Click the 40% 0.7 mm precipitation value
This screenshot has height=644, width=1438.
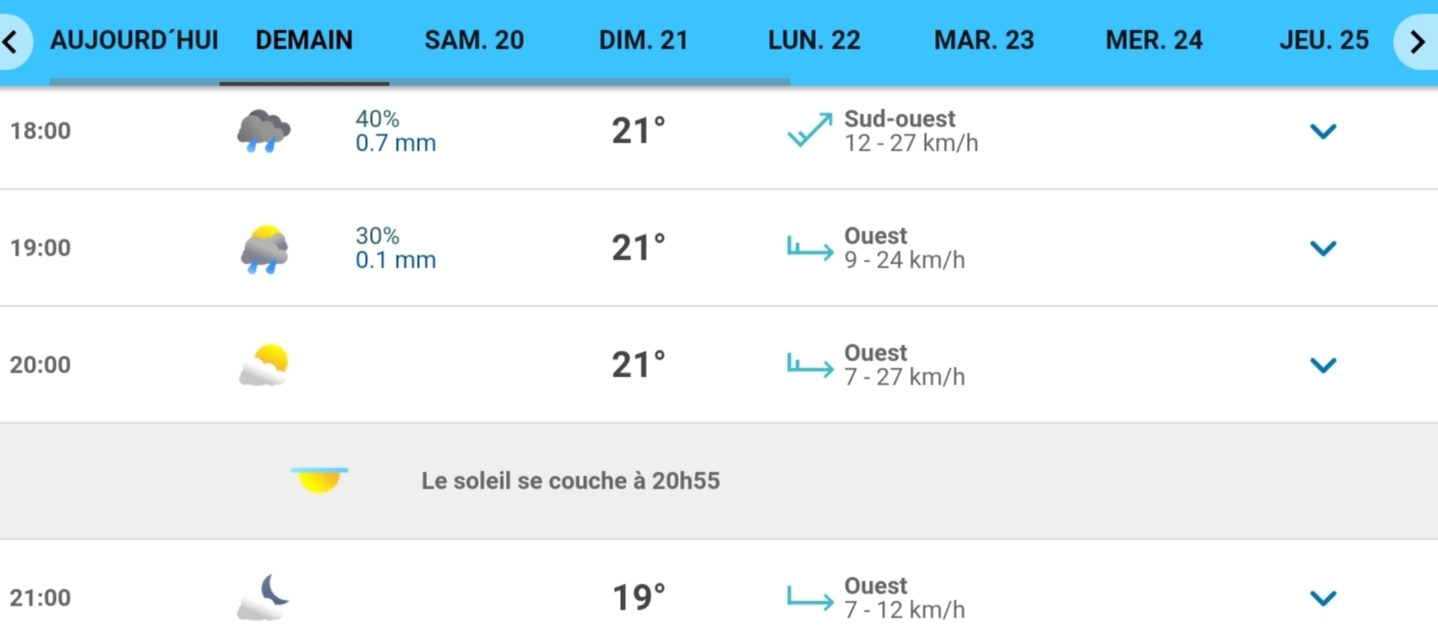pyautogui.click(x=396, y=131)
